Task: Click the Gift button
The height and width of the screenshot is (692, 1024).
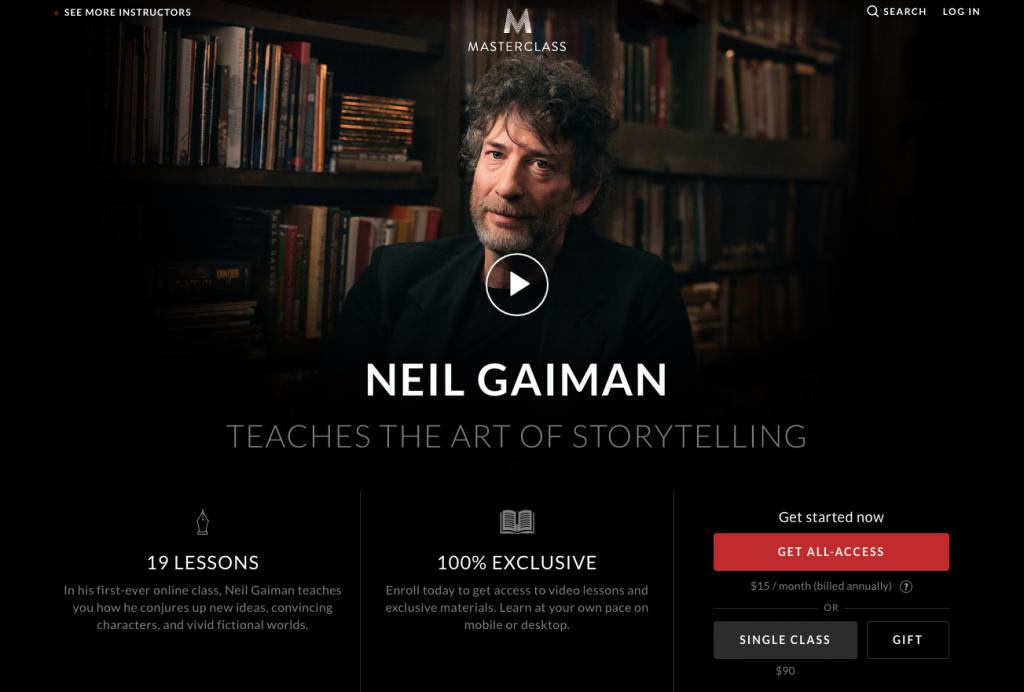Action: pos(908,640)
